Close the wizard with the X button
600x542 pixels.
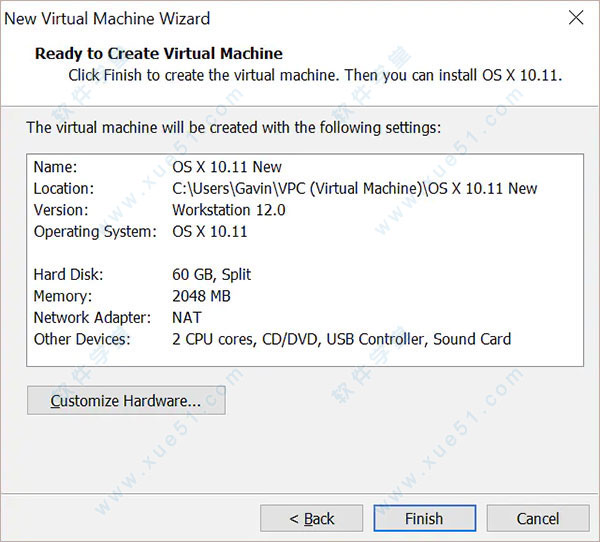pos(576,18)
